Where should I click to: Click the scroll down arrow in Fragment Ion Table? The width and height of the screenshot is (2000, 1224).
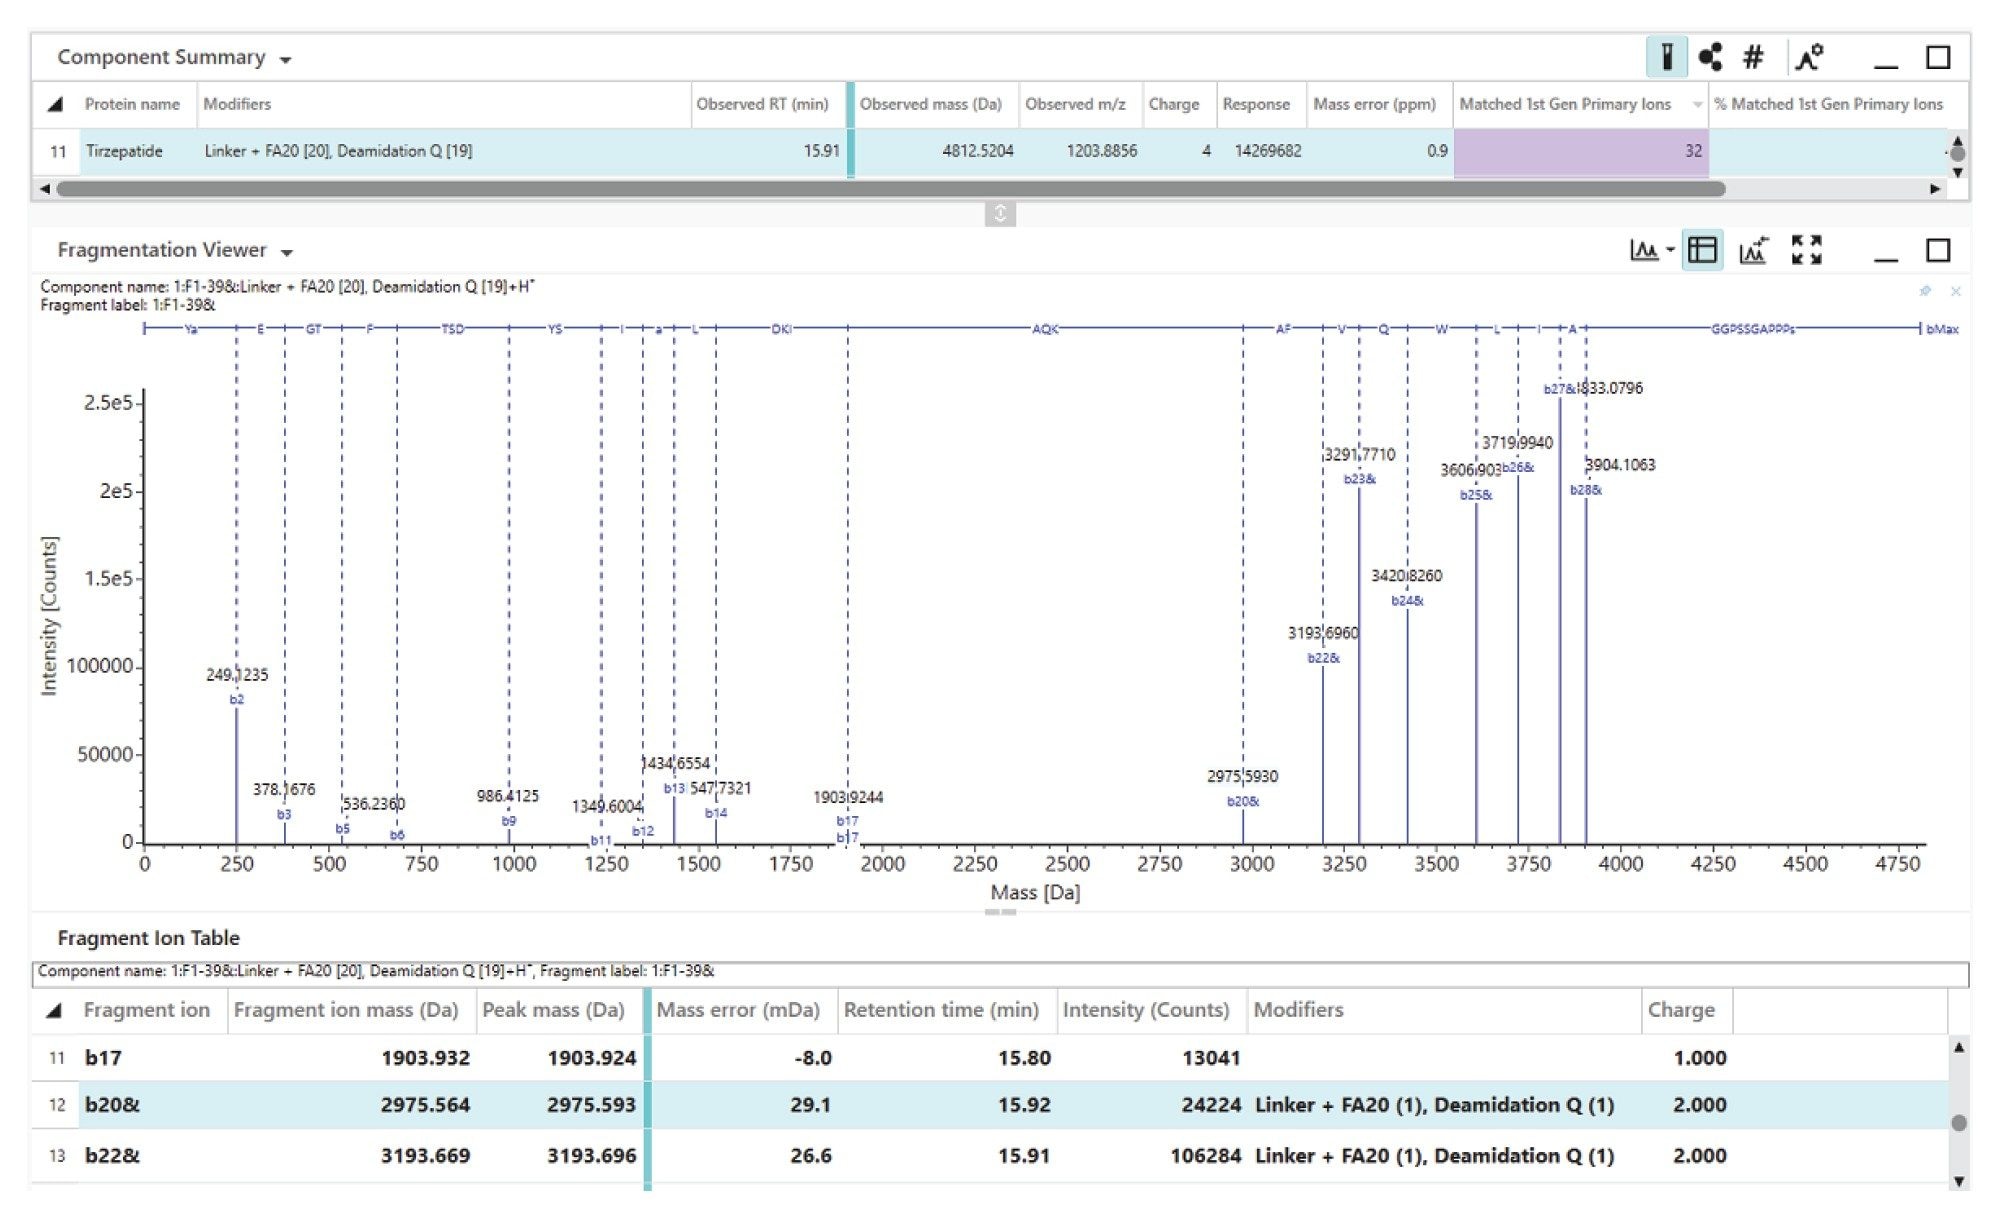click(x=1959, y=1181)
